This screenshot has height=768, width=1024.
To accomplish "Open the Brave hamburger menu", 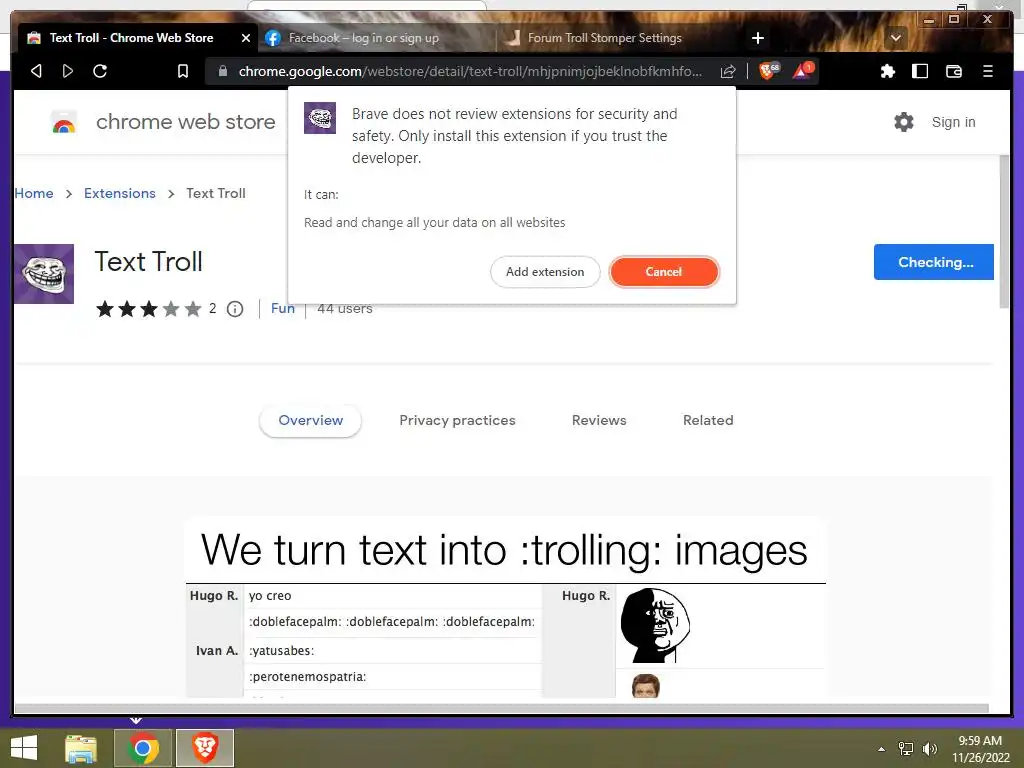I will tap(988, 71).
